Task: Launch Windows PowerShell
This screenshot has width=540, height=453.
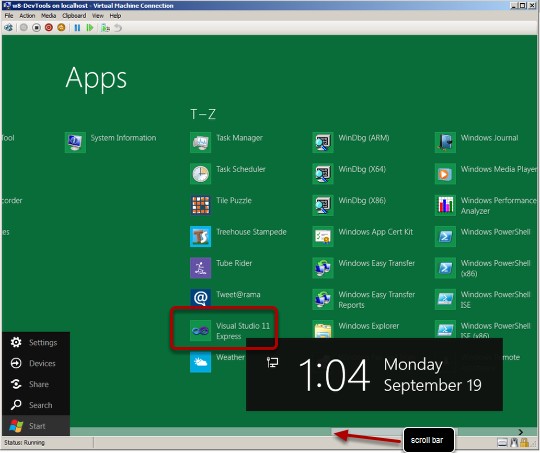Action: [483, 236]
